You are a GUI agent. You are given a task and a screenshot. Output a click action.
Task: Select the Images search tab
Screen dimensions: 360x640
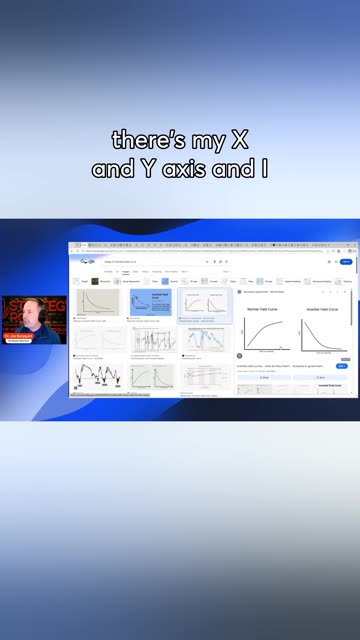126,271
